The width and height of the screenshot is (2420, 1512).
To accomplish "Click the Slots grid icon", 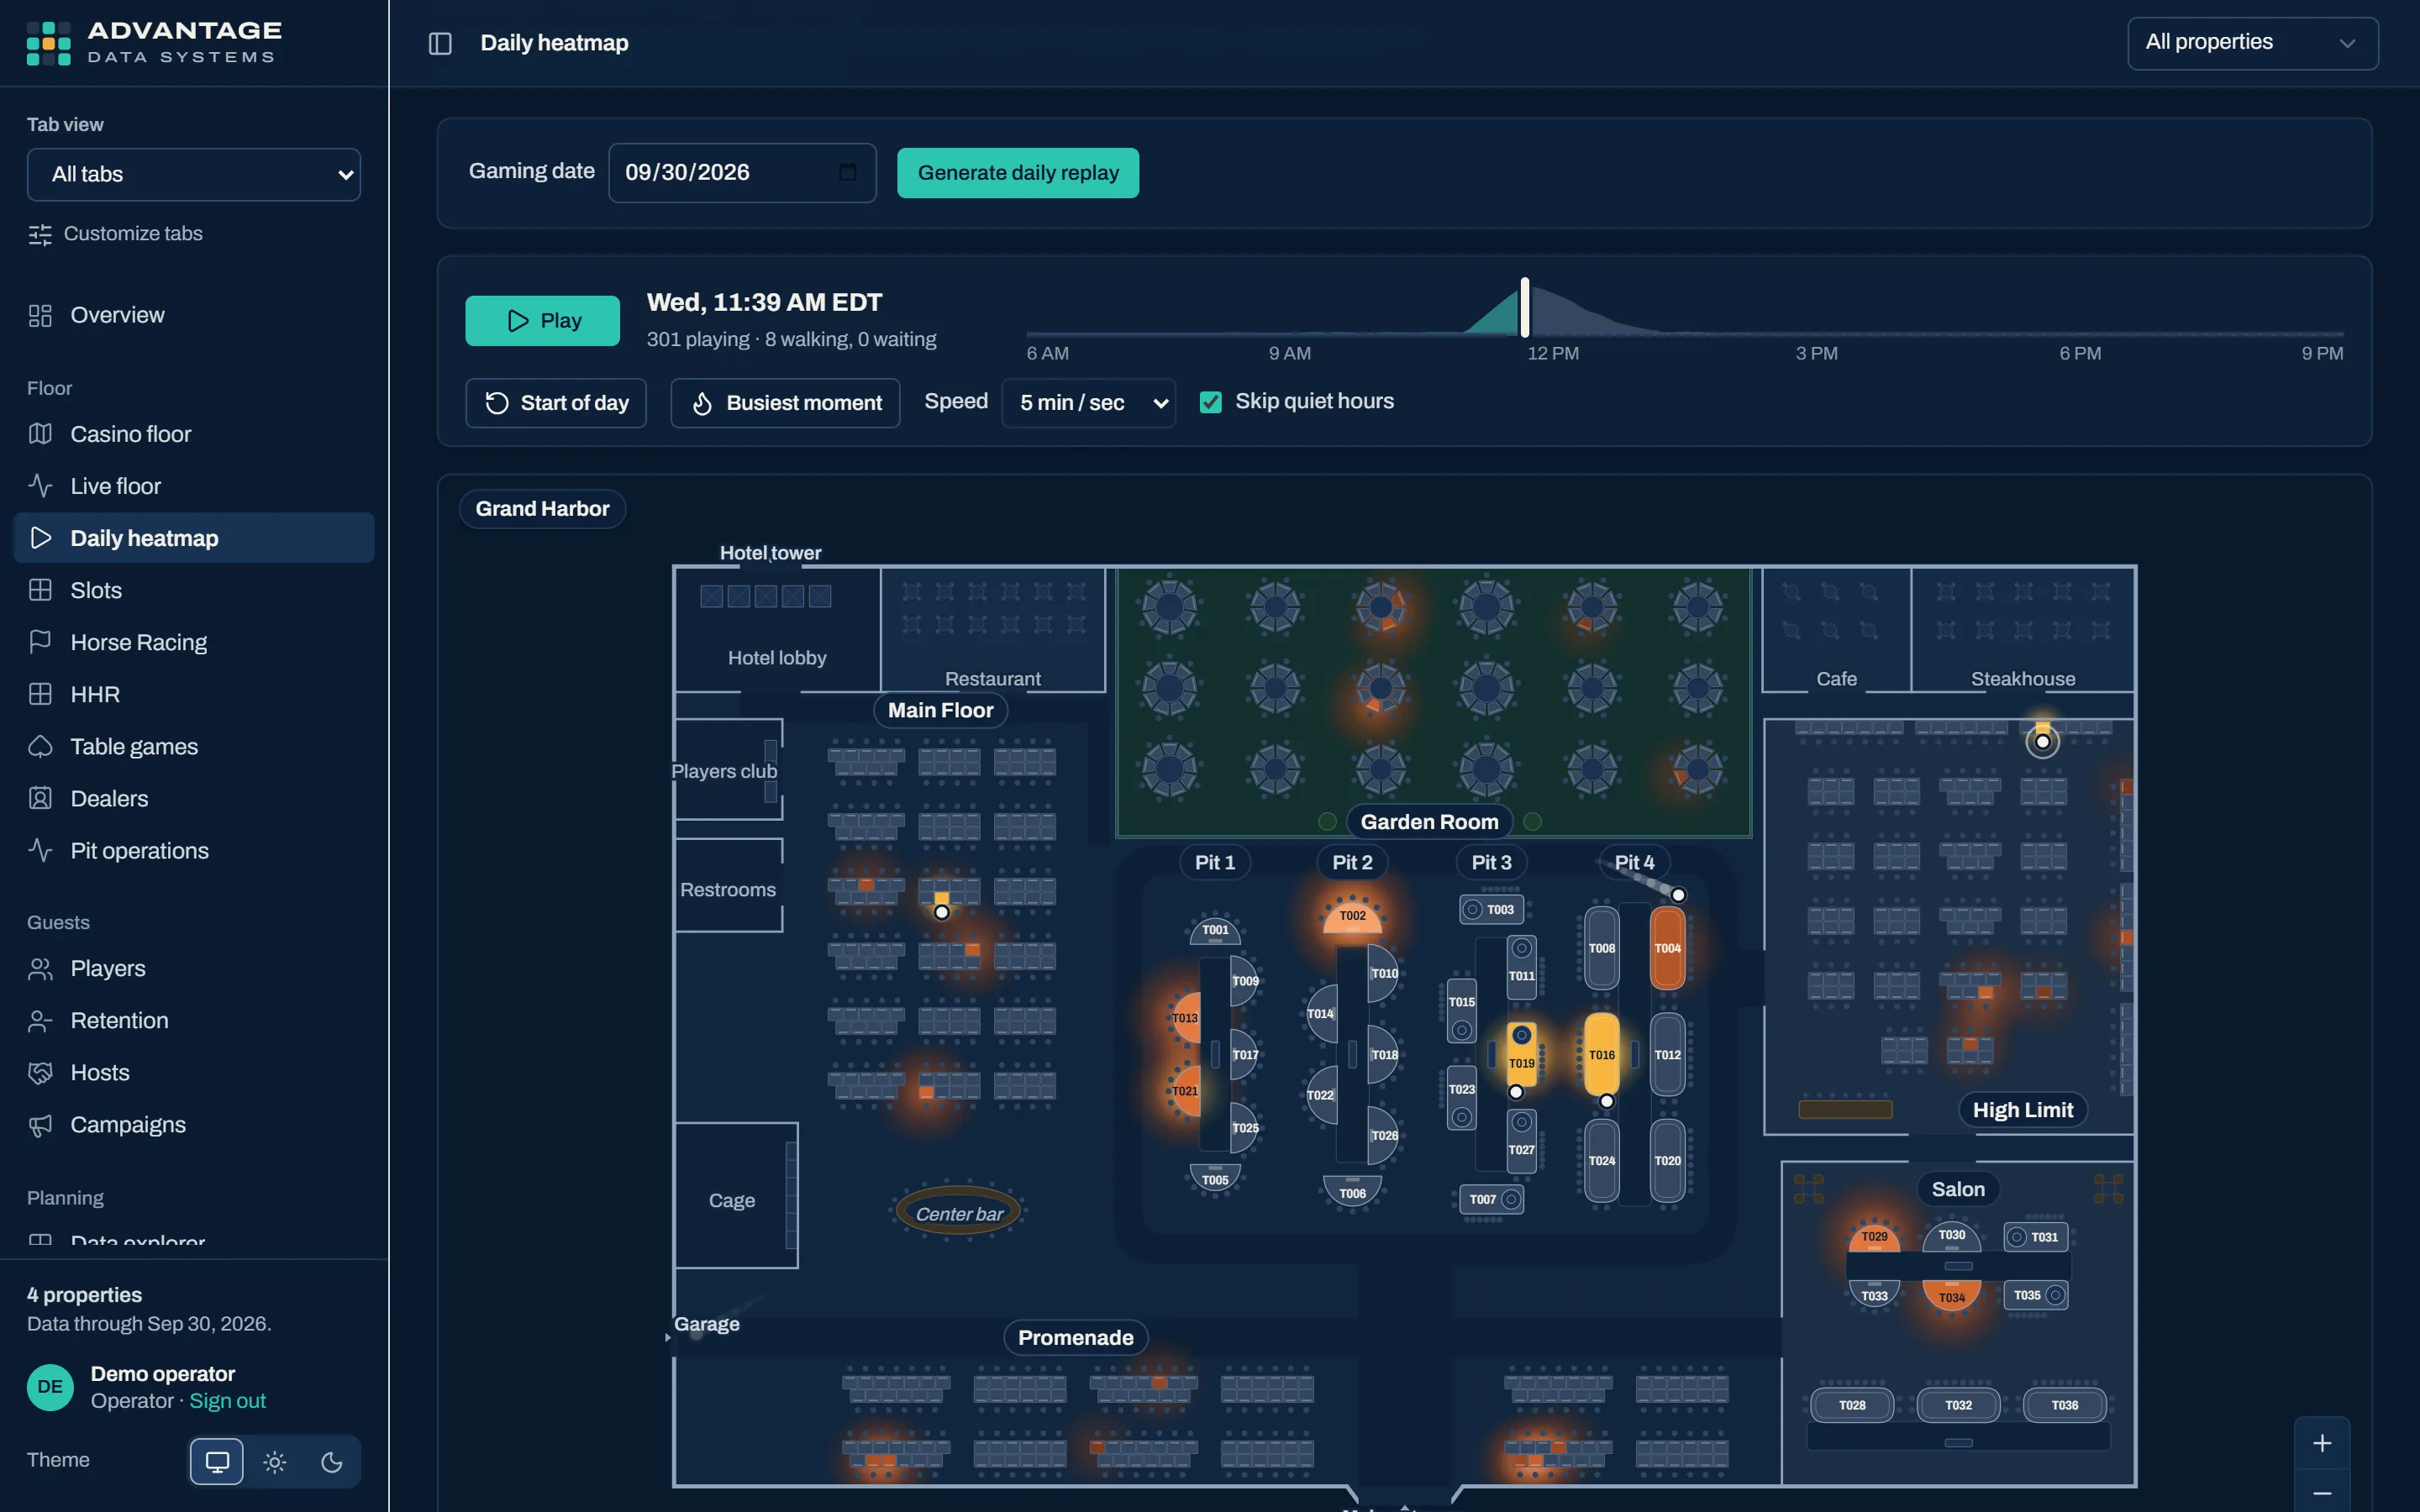I will (x=40, y=590).
